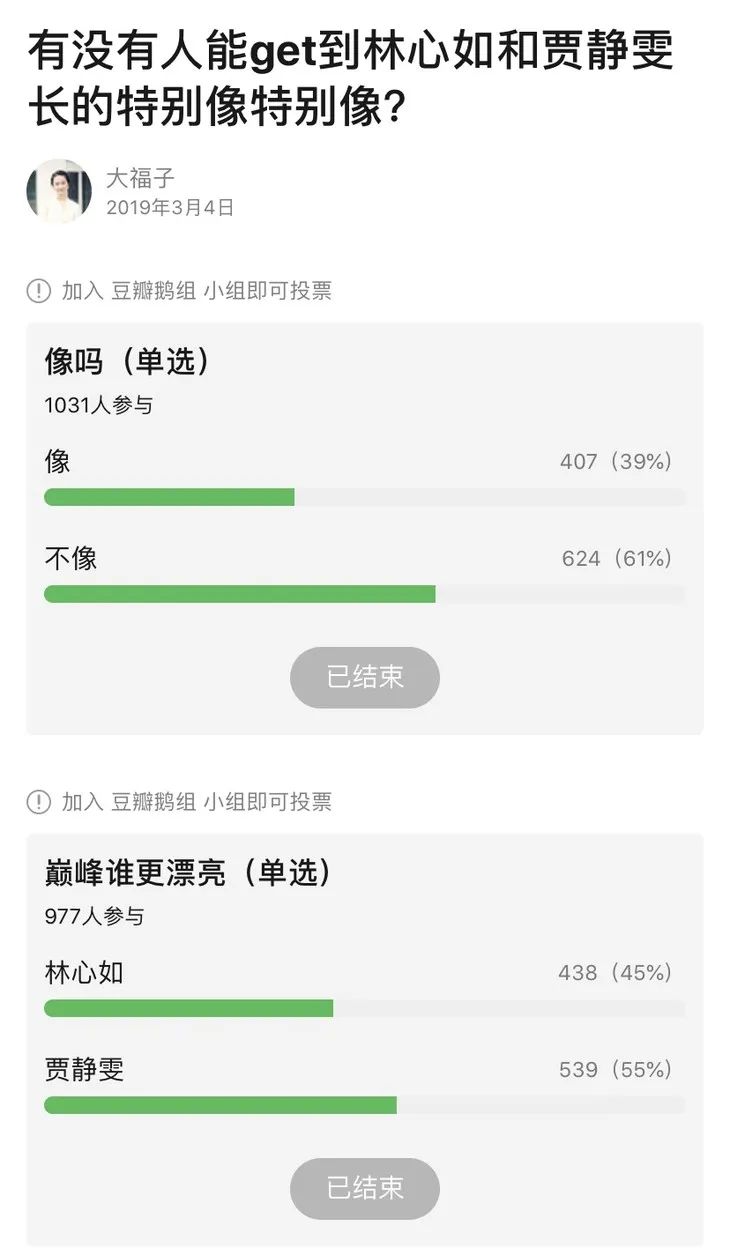Screen dimensions: 730x1255
Task: Click the 大福子 author avatar
Action: point(59,191)
